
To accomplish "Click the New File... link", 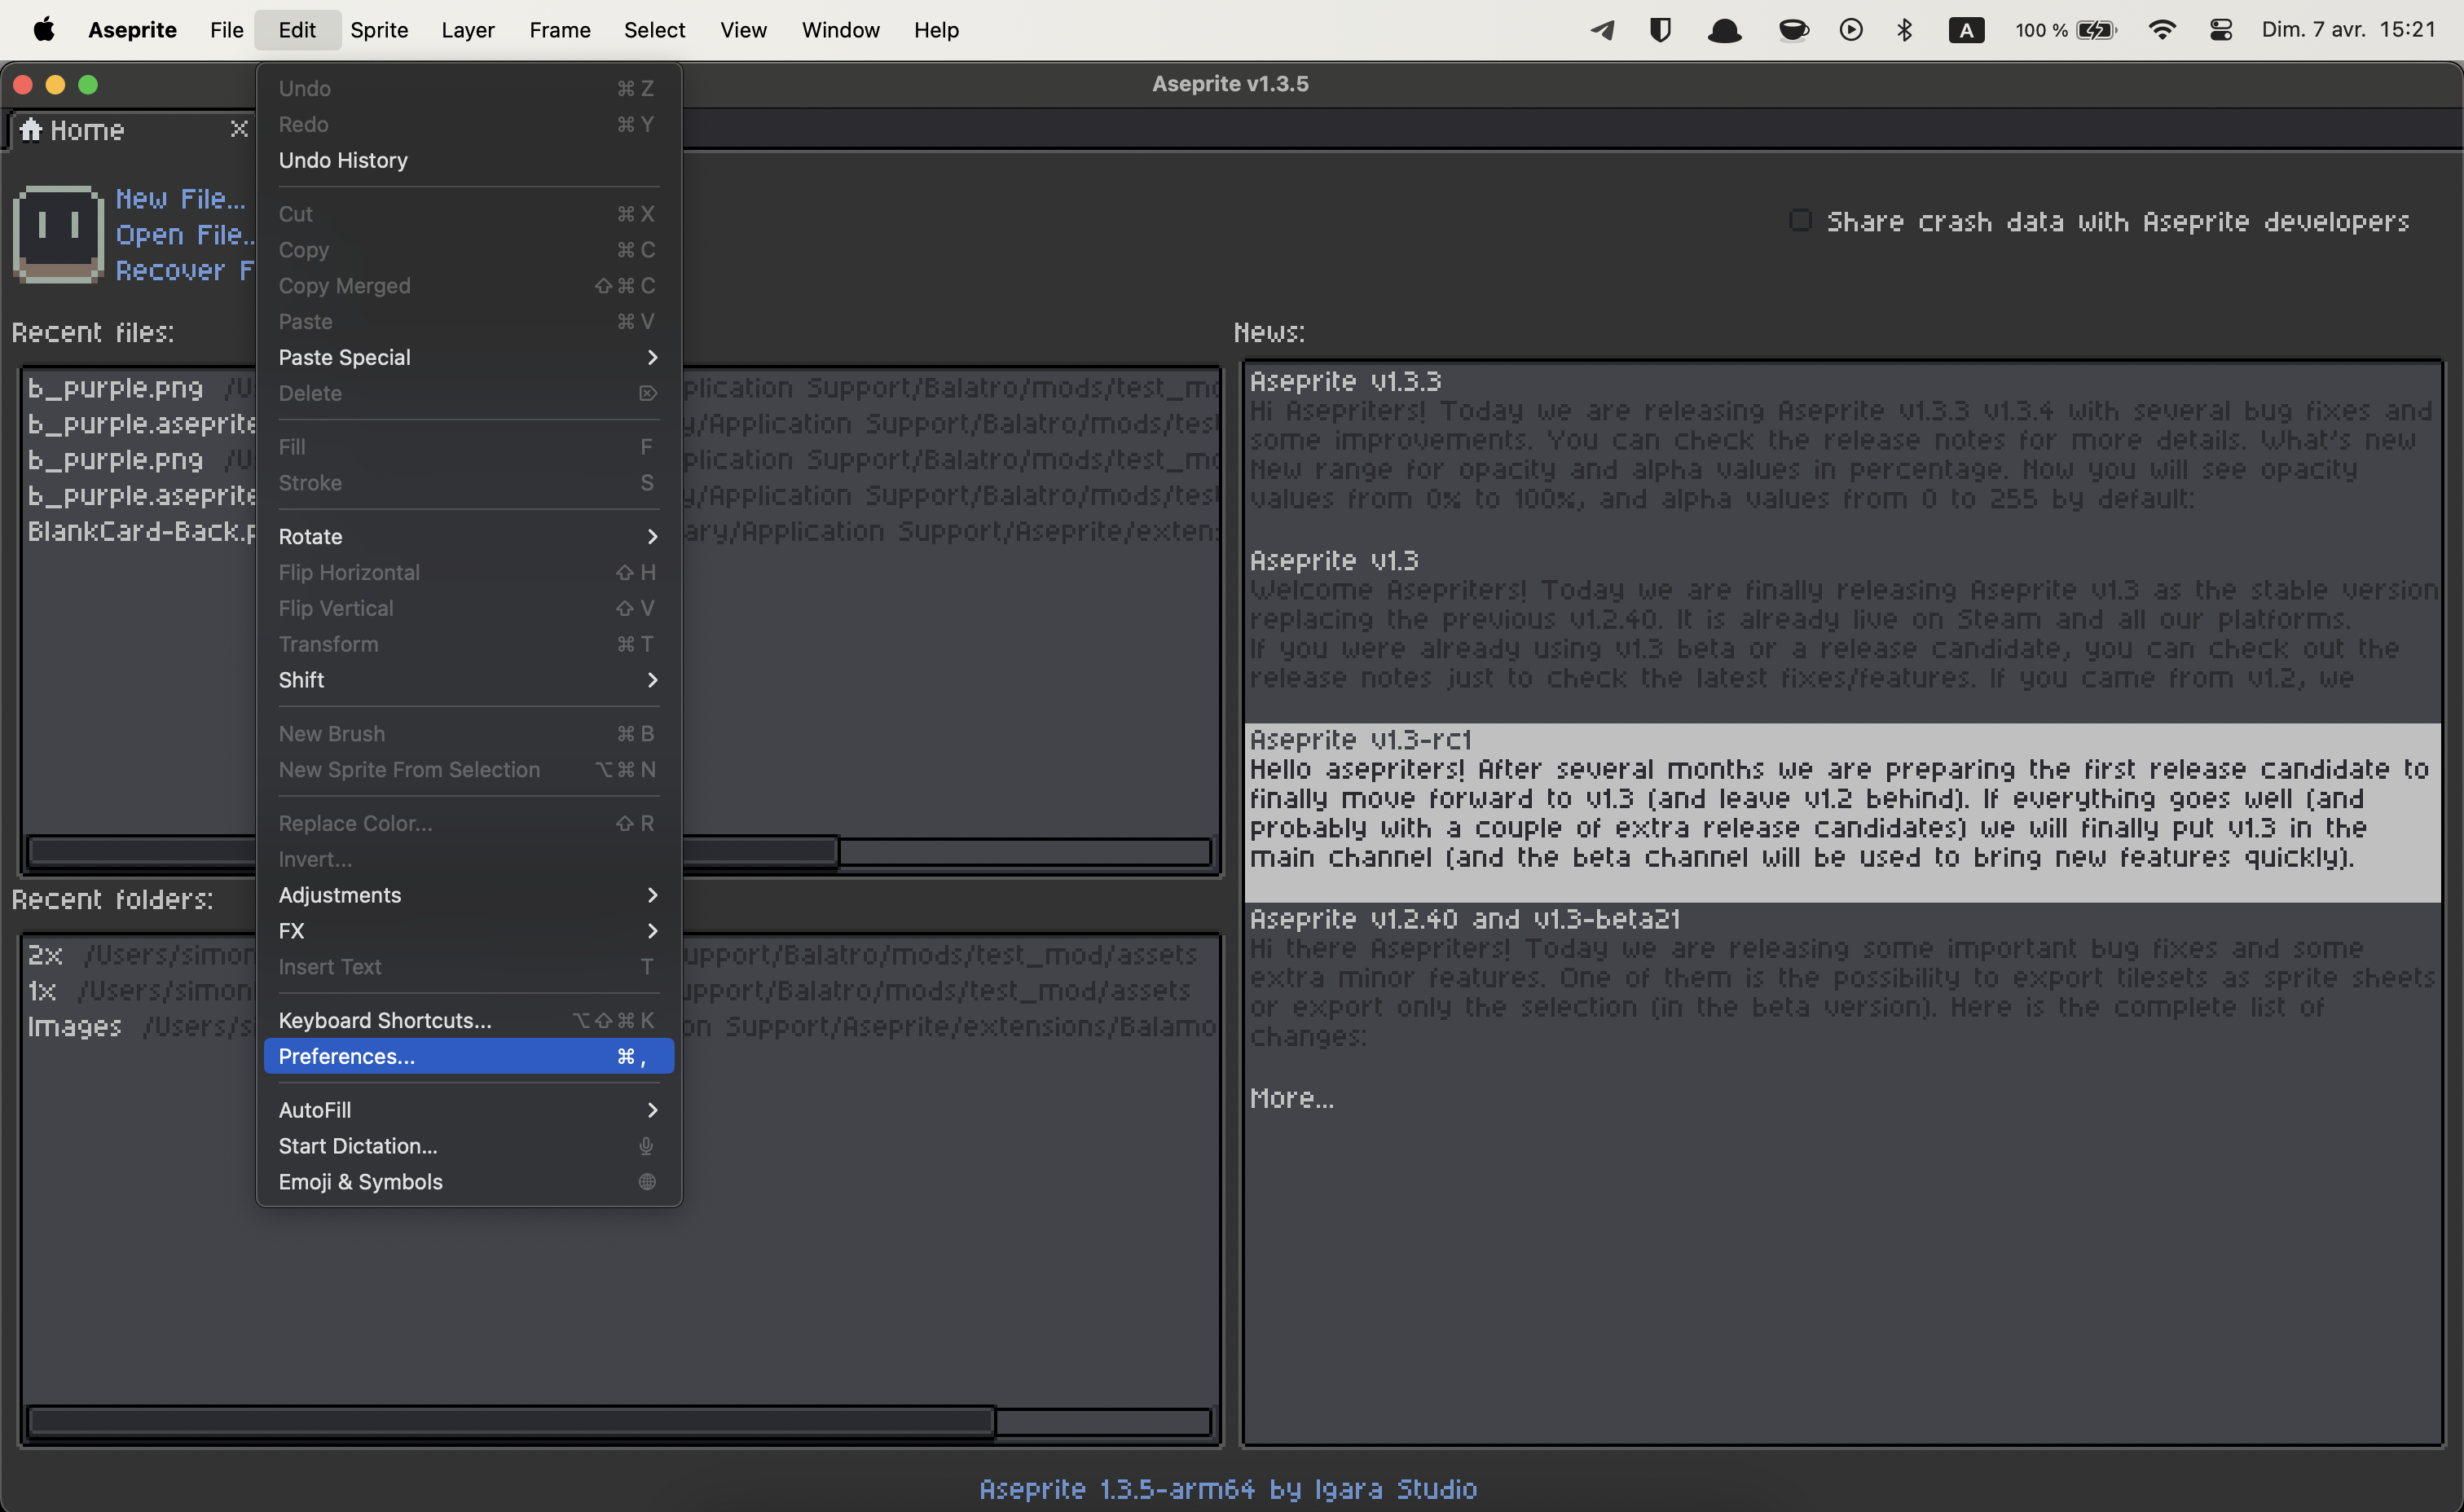I will (x=180, y=199).
